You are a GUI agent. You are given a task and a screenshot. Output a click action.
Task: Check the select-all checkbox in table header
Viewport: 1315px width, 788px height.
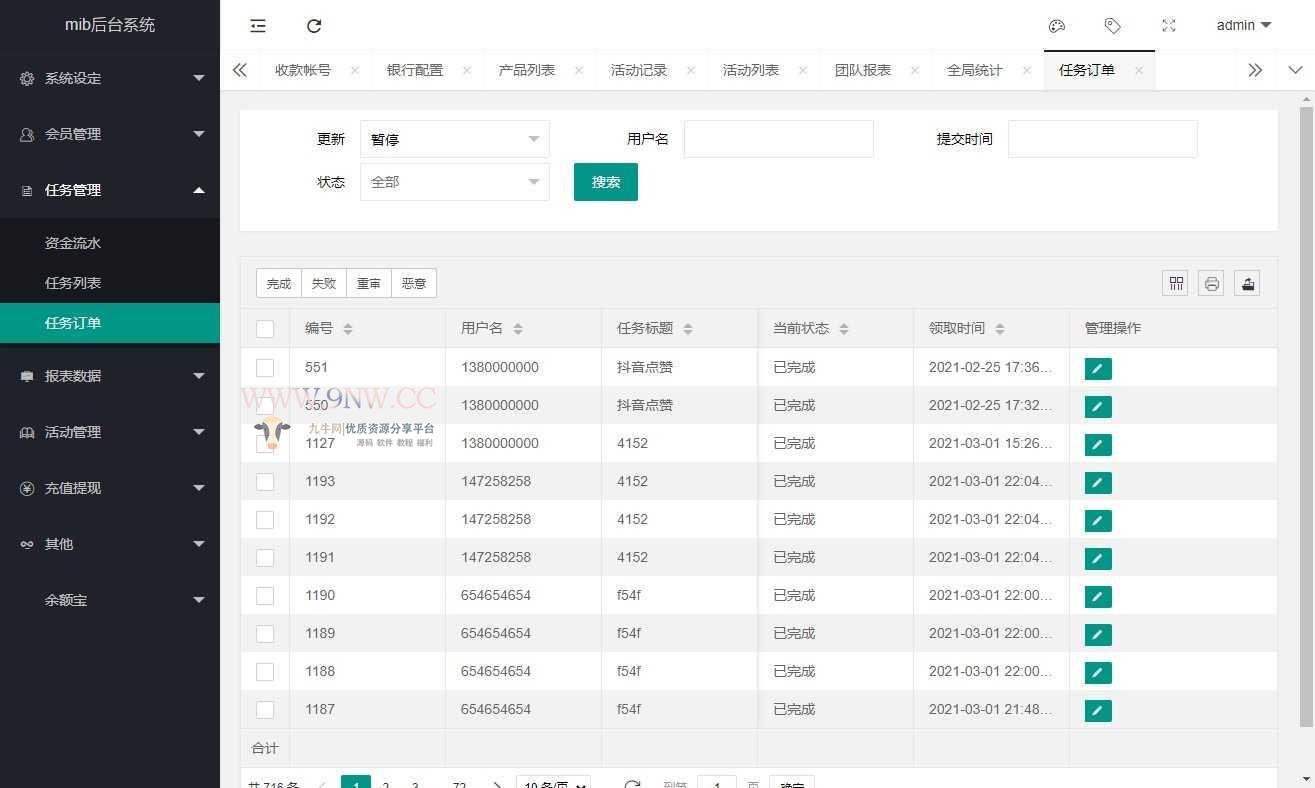265,329
